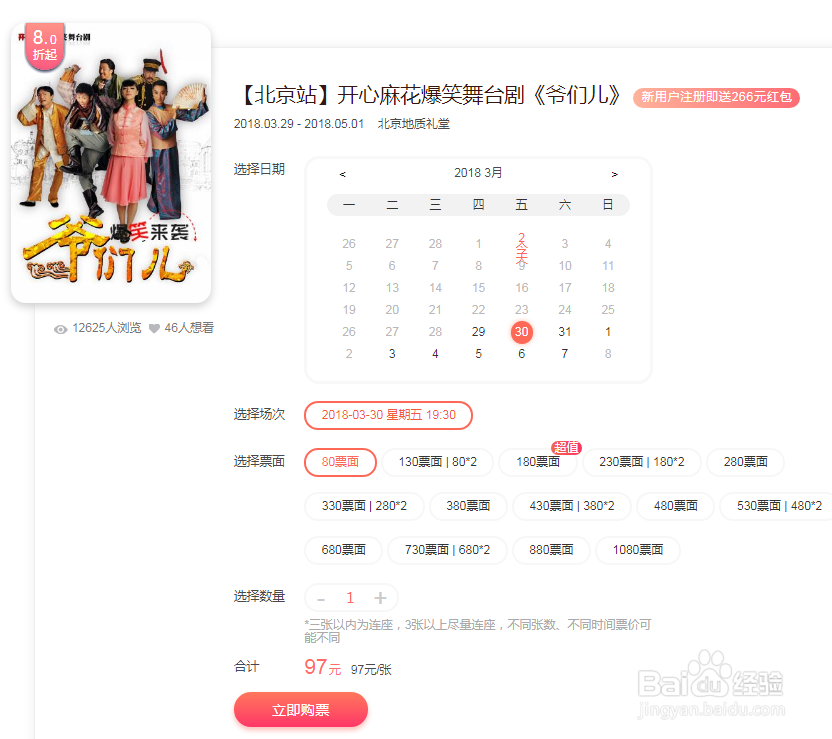Pick April 7 in calendar
Viewport: 832px width, 739px height.
coord(565,353)
